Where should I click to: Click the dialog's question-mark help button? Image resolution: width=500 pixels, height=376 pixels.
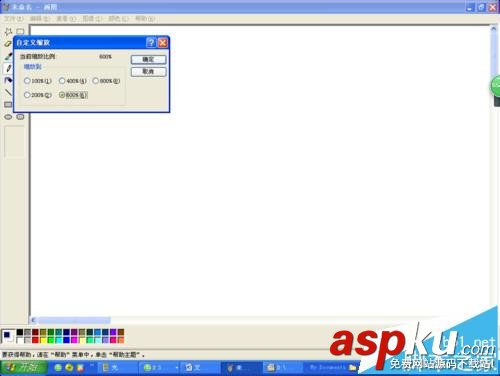[151, 43]
